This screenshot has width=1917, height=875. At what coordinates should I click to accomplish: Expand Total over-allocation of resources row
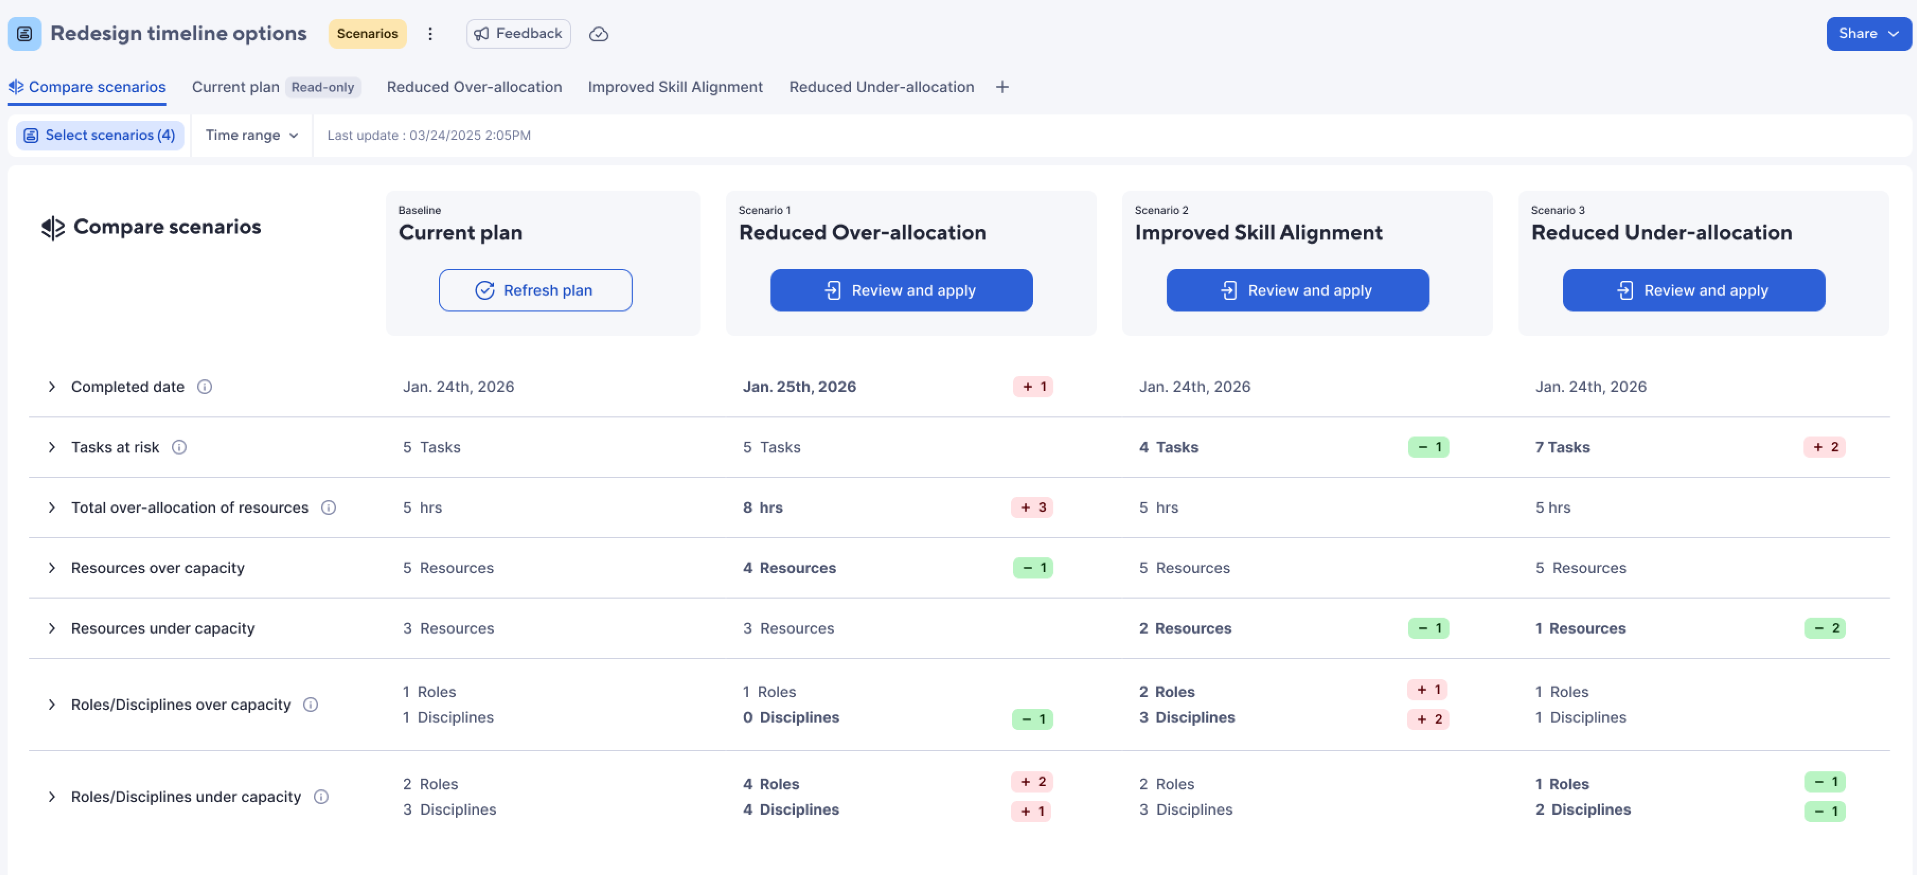52,508
